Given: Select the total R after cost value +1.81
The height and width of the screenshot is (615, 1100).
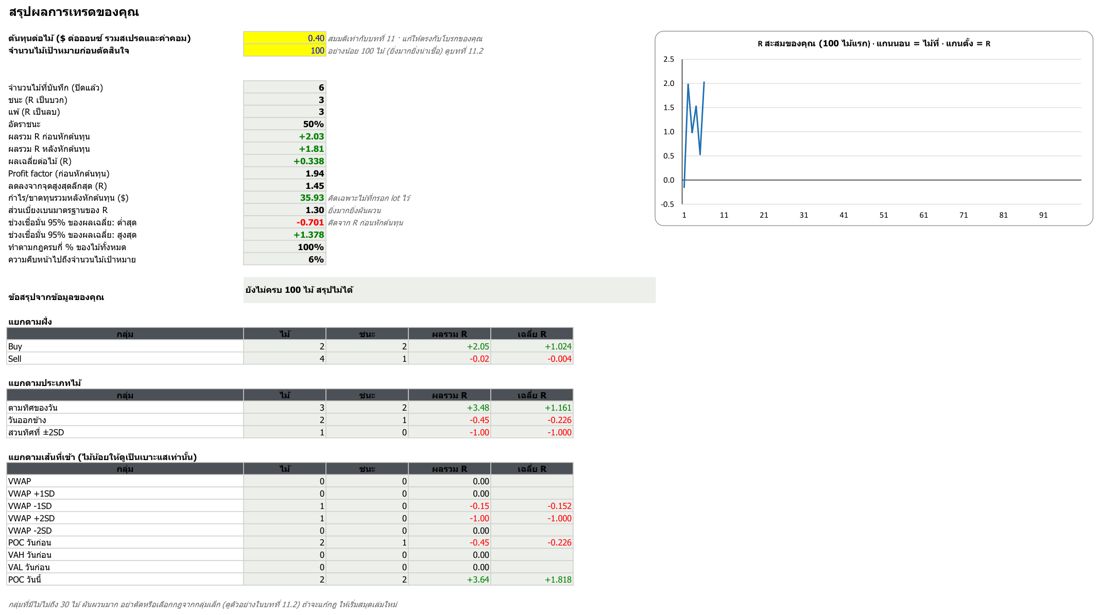Looking at the screenshot, I should click(284, 149).
